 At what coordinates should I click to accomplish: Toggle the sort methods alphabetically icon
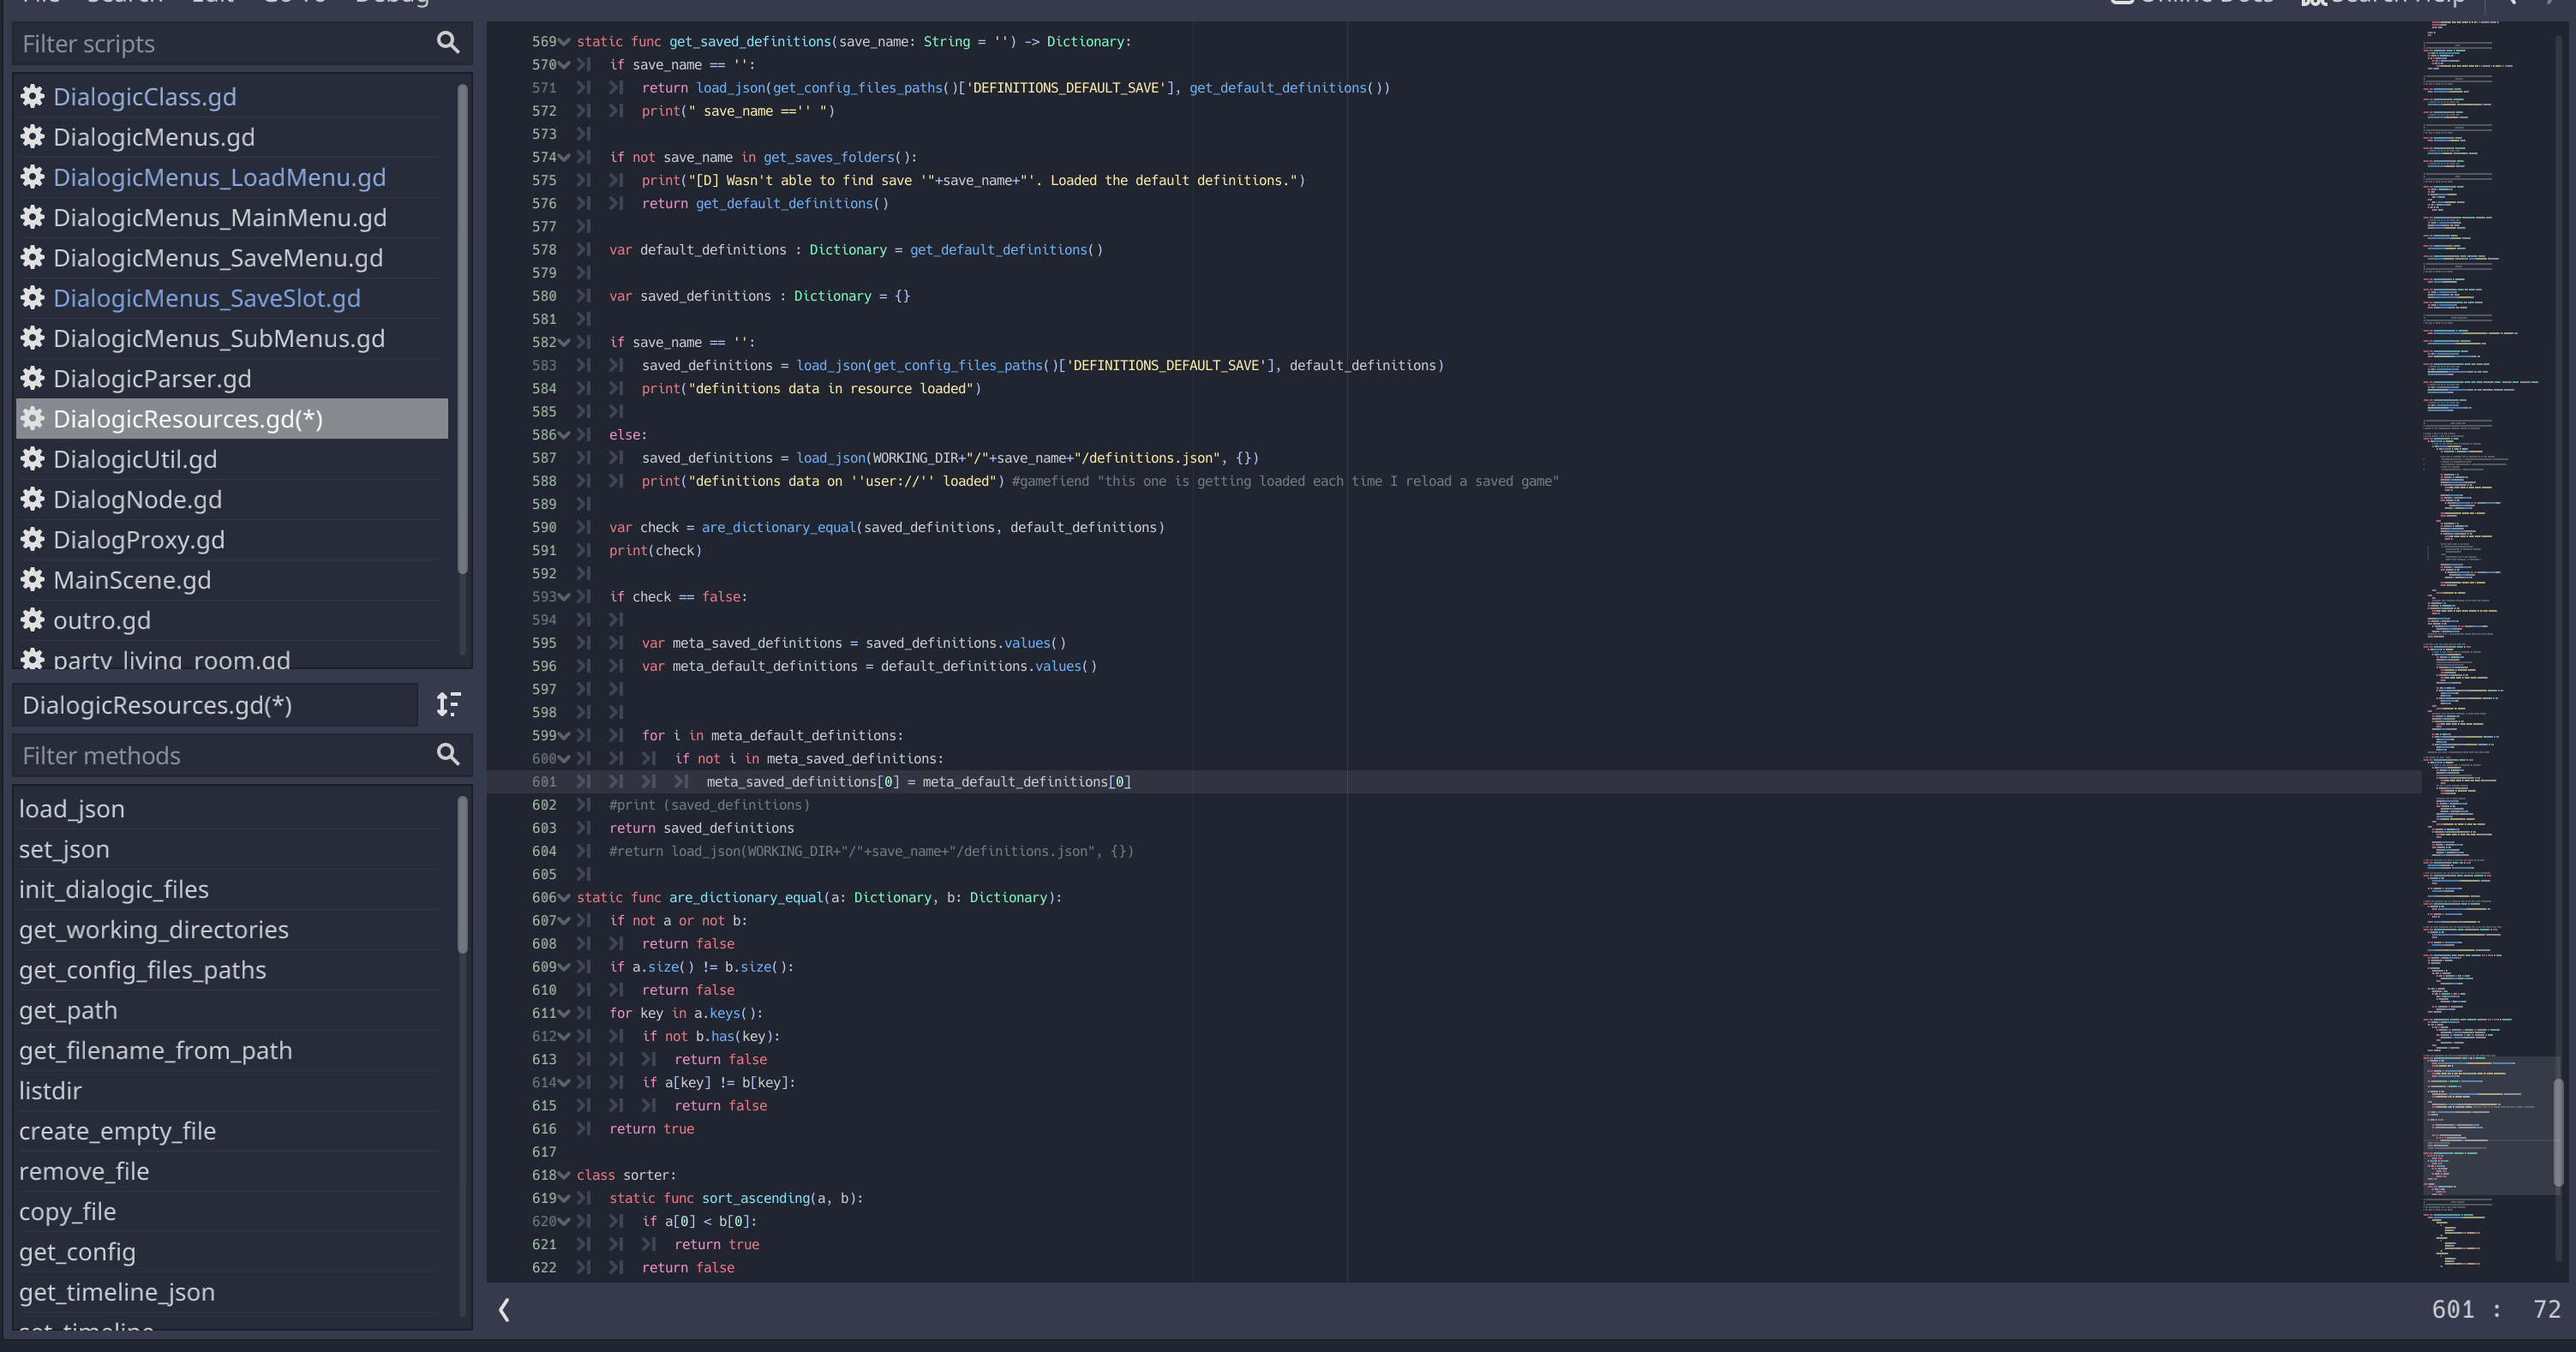[448, 705]
